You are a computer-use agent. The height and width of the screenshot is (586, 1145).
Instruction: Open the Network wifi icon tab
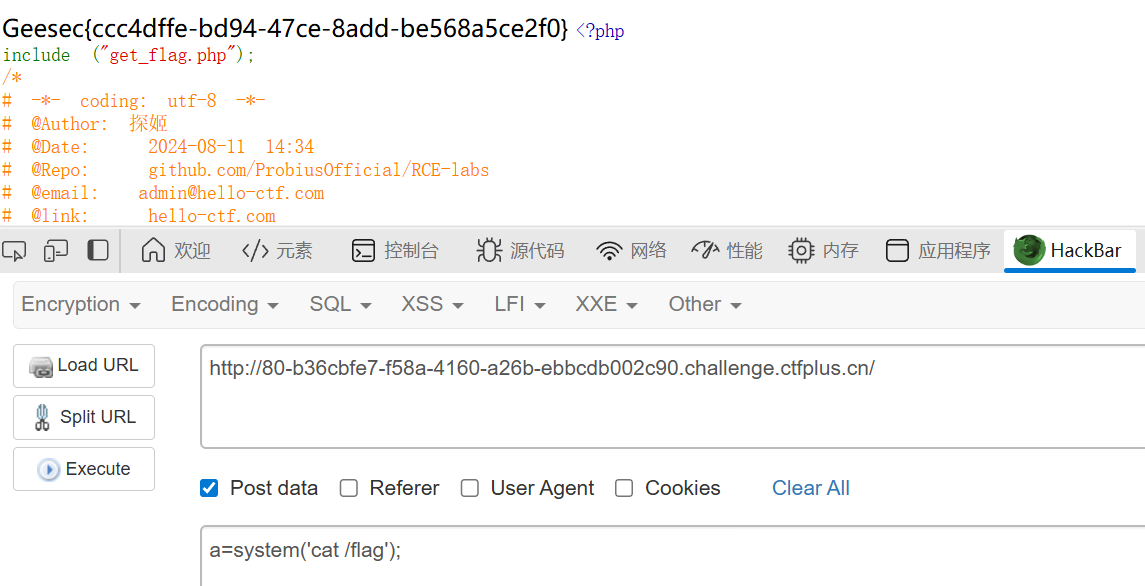tap(631, 250)
